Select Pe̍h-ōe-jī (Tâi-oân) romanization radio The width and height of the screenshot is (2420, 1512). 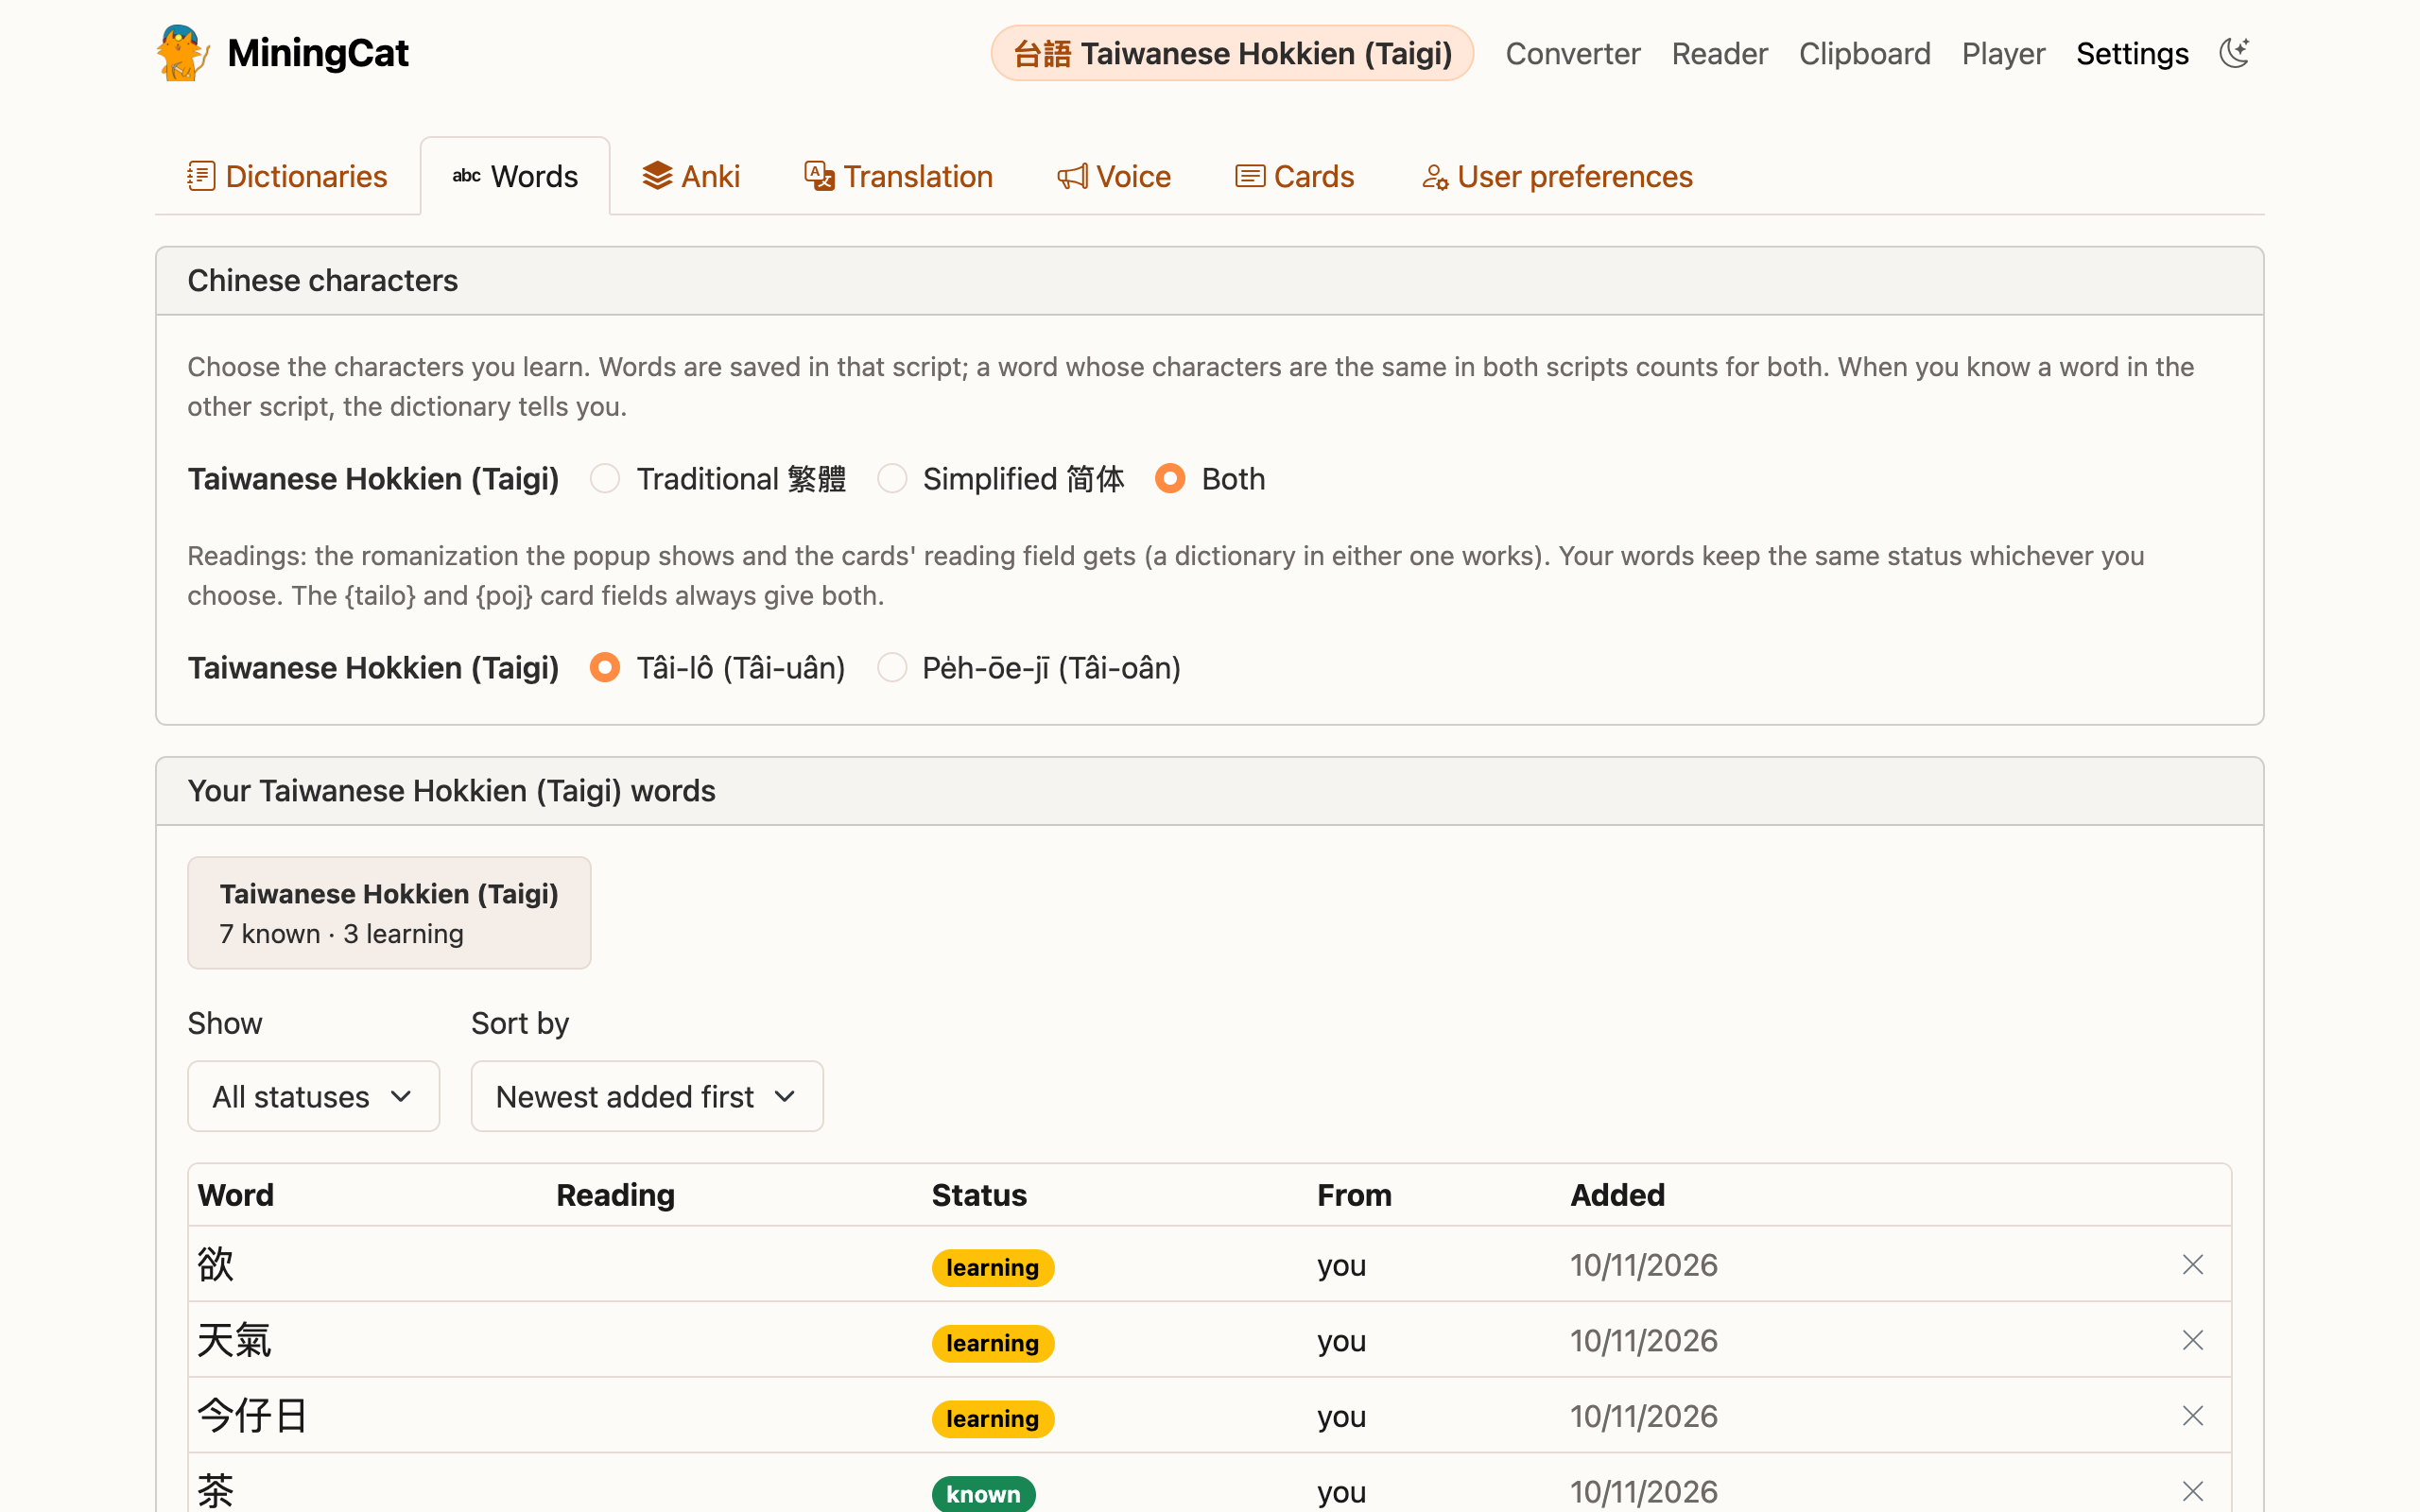[892, 667]
